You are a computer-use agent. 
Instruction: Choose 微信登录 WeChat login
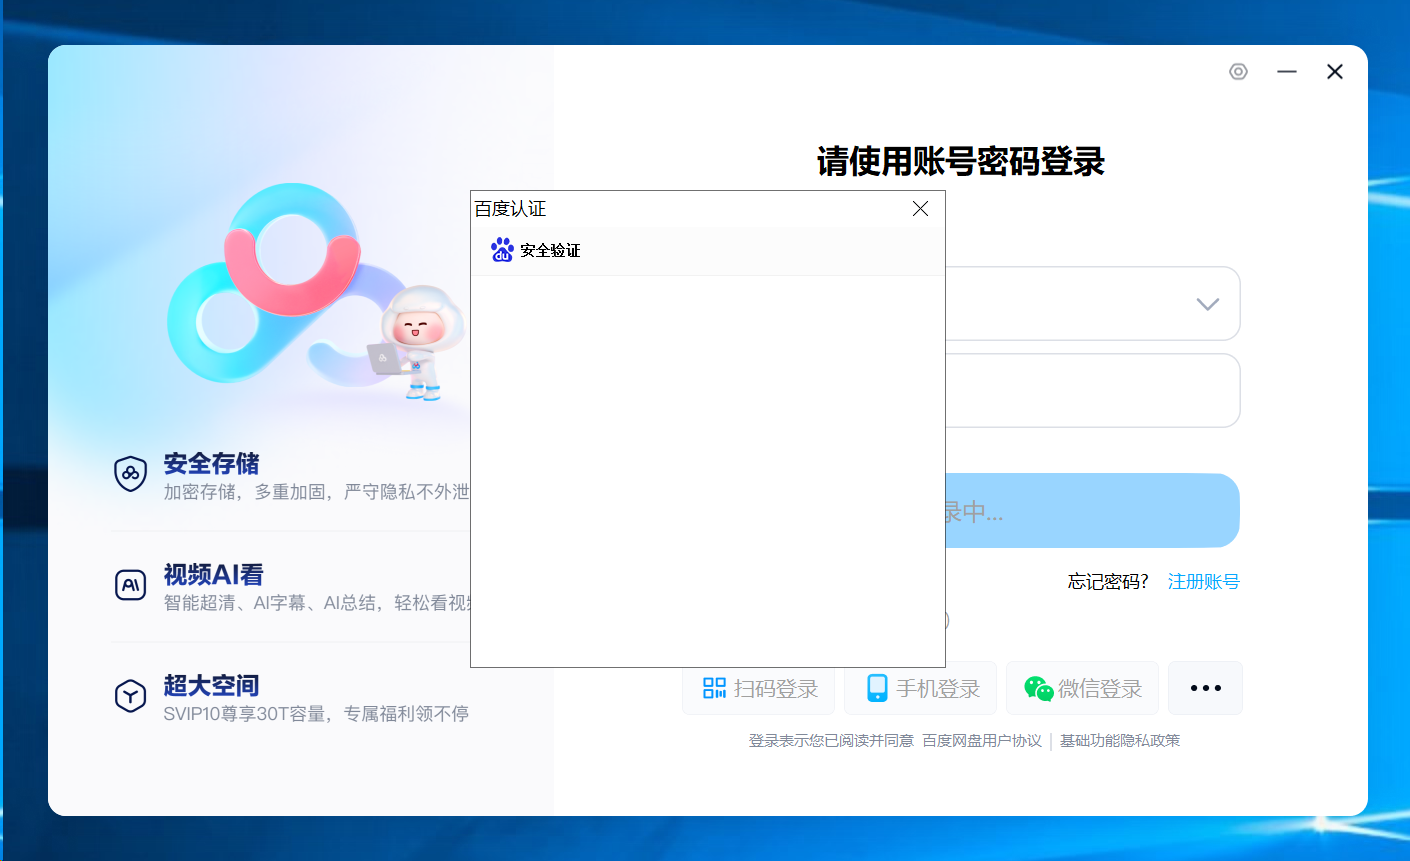coord(1083,688)
